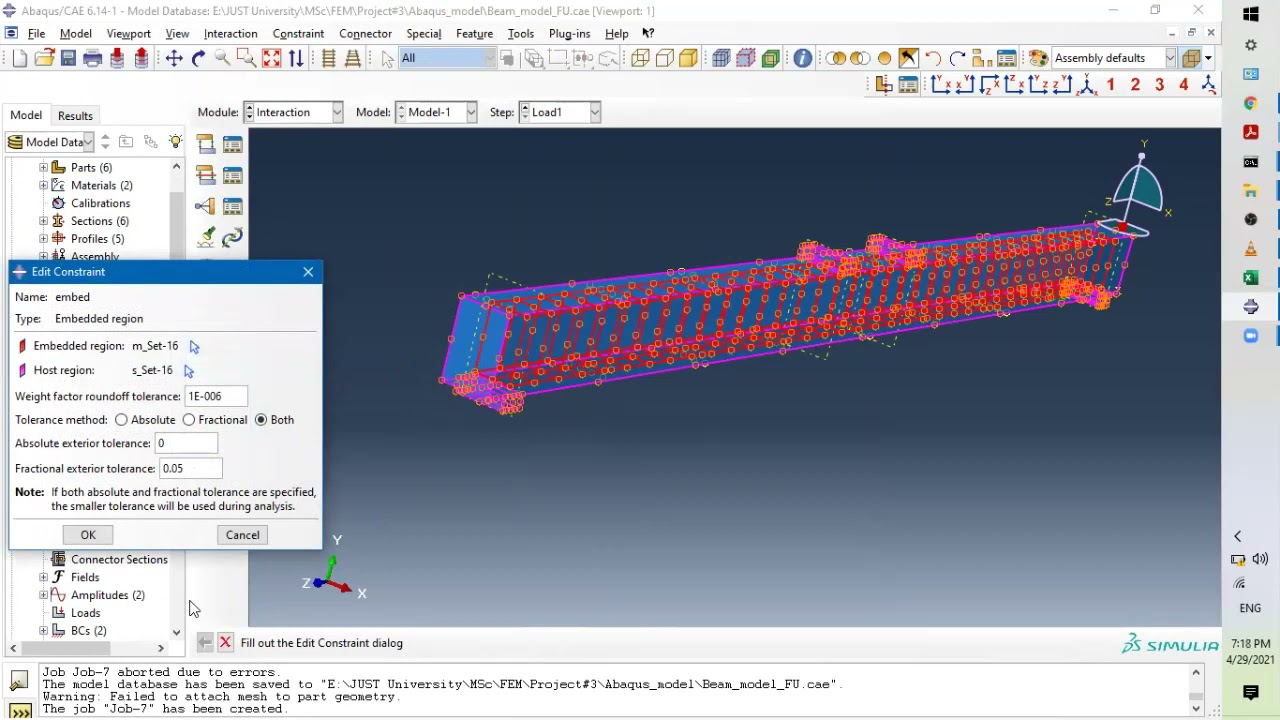Click the Auto-Fit View icon
Image resolution: width=1280 pixels, height=720 pixels.
(x=271, y=58)
